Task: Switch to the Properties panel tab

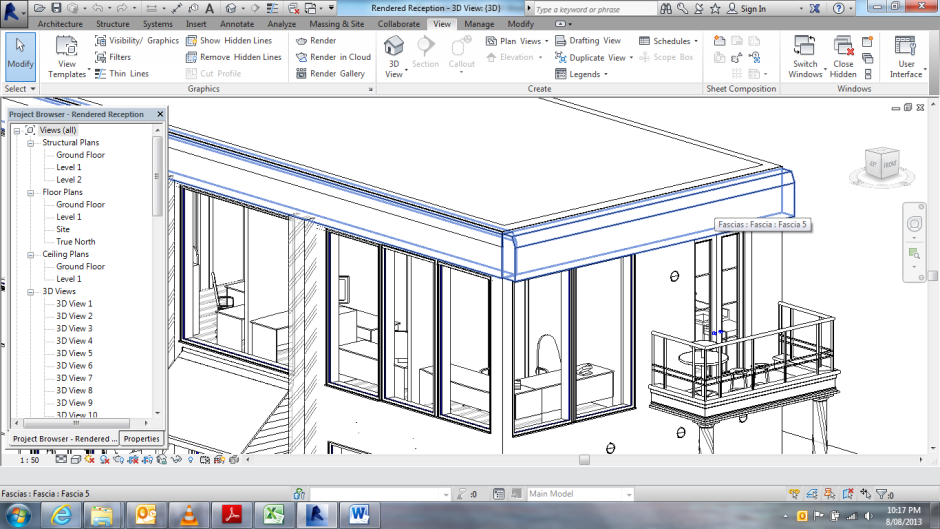Action: [141, 438]
